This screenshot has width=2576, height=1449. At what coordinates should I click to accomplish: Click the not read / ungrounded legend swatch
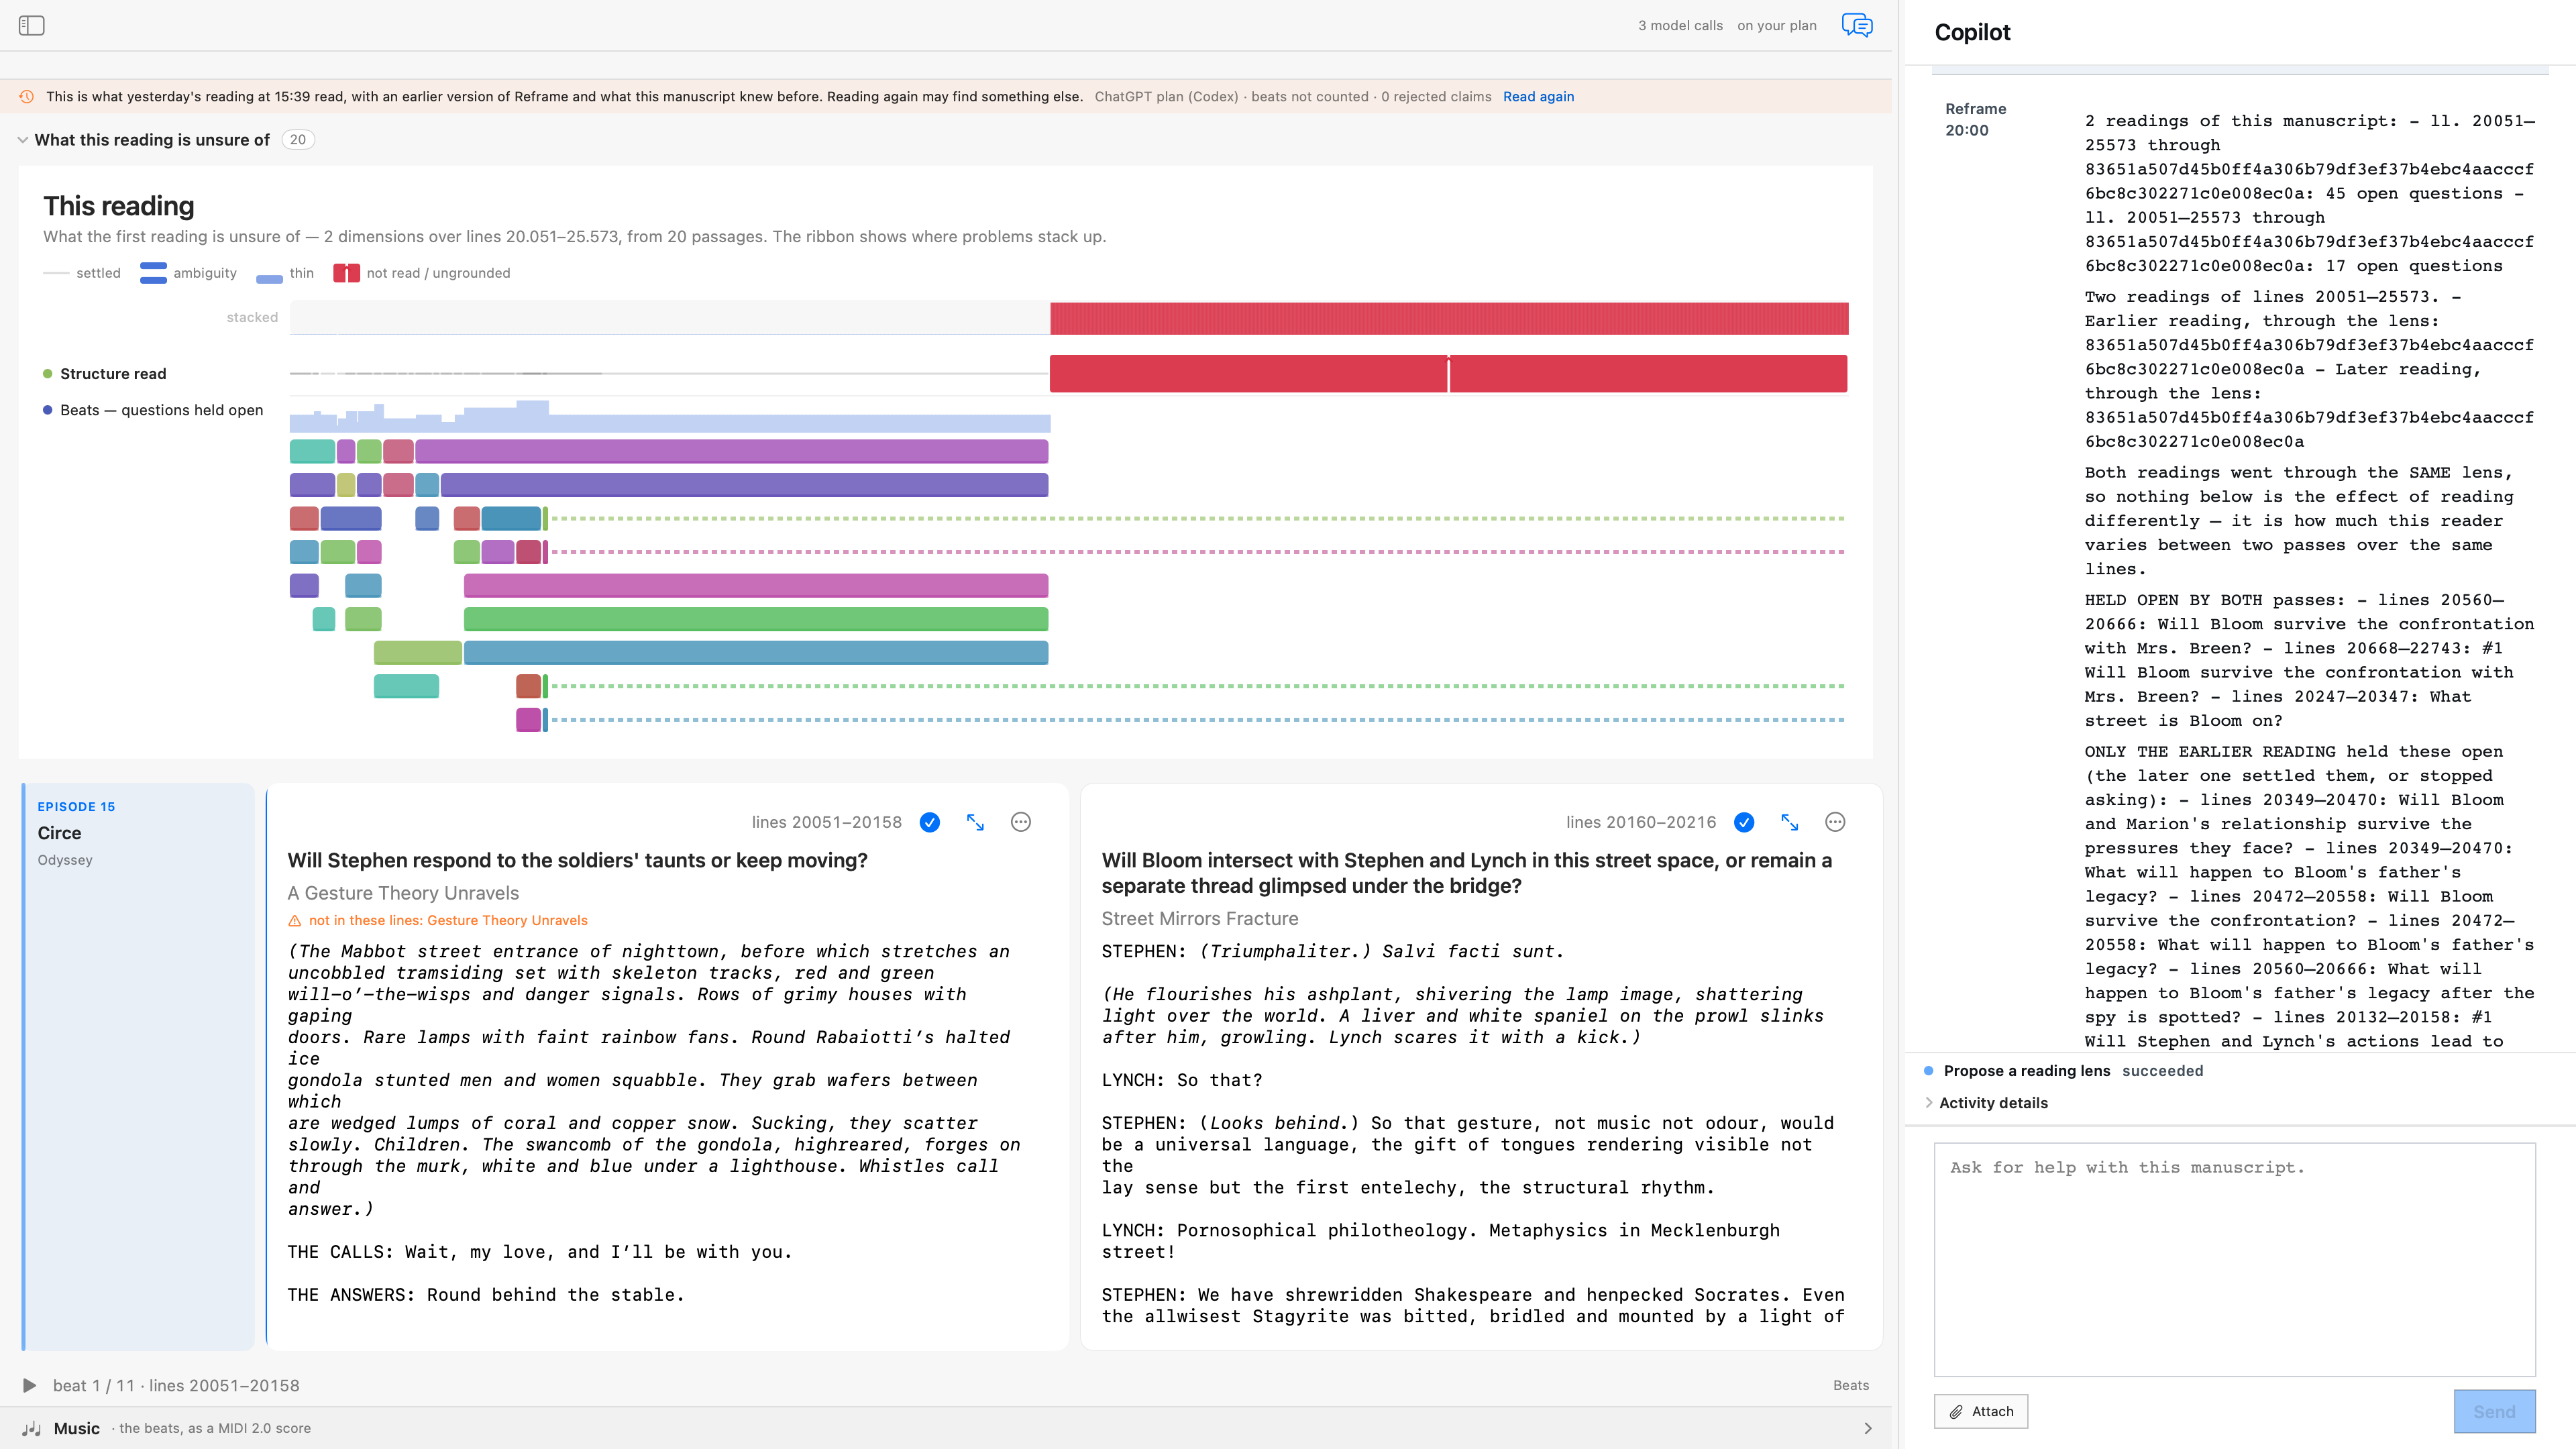coord(346,273)
